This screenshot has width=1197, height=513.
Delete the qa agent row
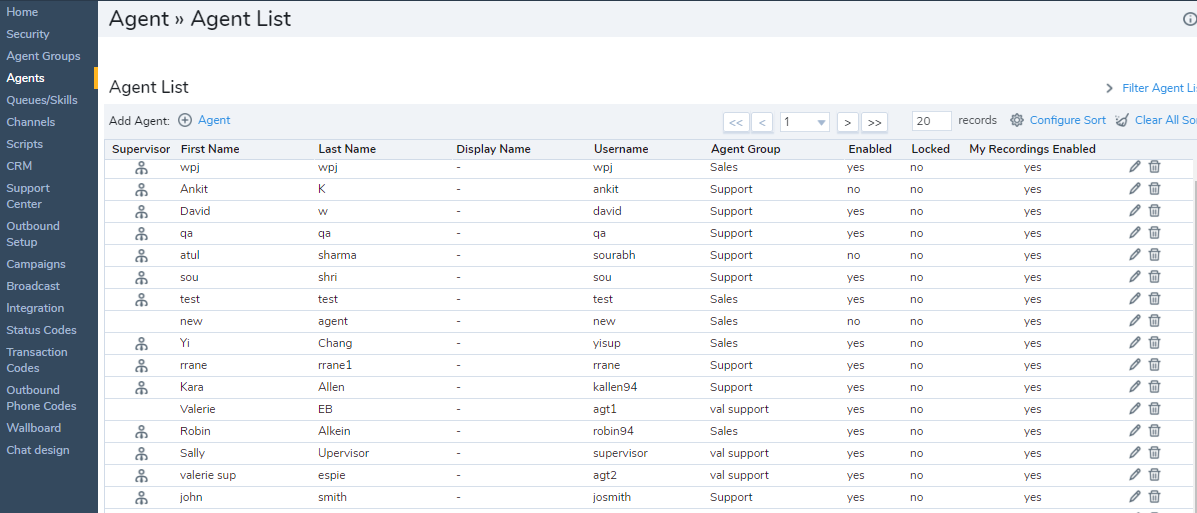click(1154, 233)
